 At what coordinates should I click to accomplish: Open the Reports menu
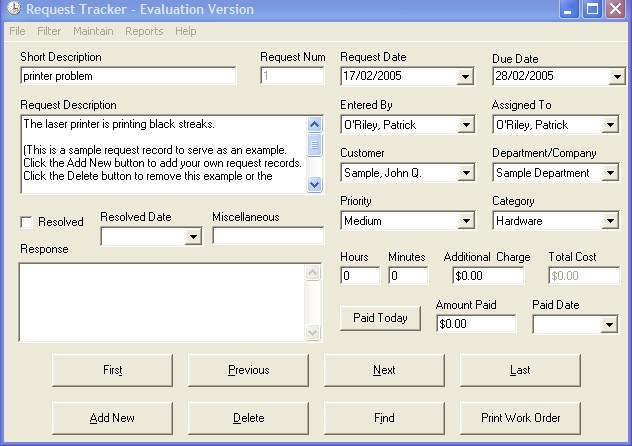144,31
